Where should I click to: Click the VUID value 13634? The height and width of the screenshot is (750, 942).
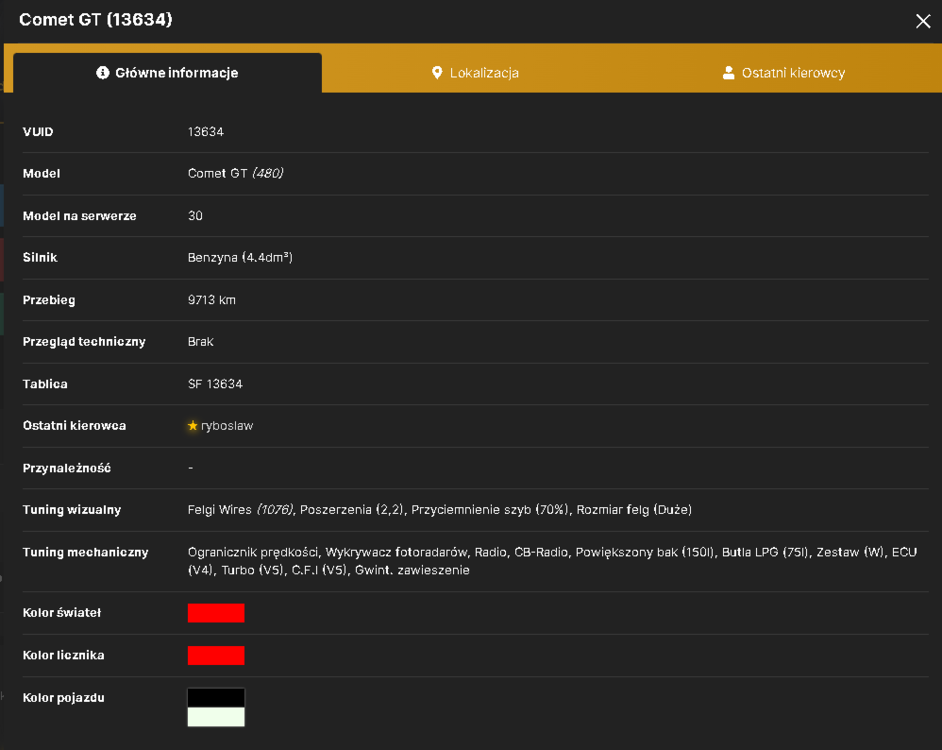[x=205, y=132]
